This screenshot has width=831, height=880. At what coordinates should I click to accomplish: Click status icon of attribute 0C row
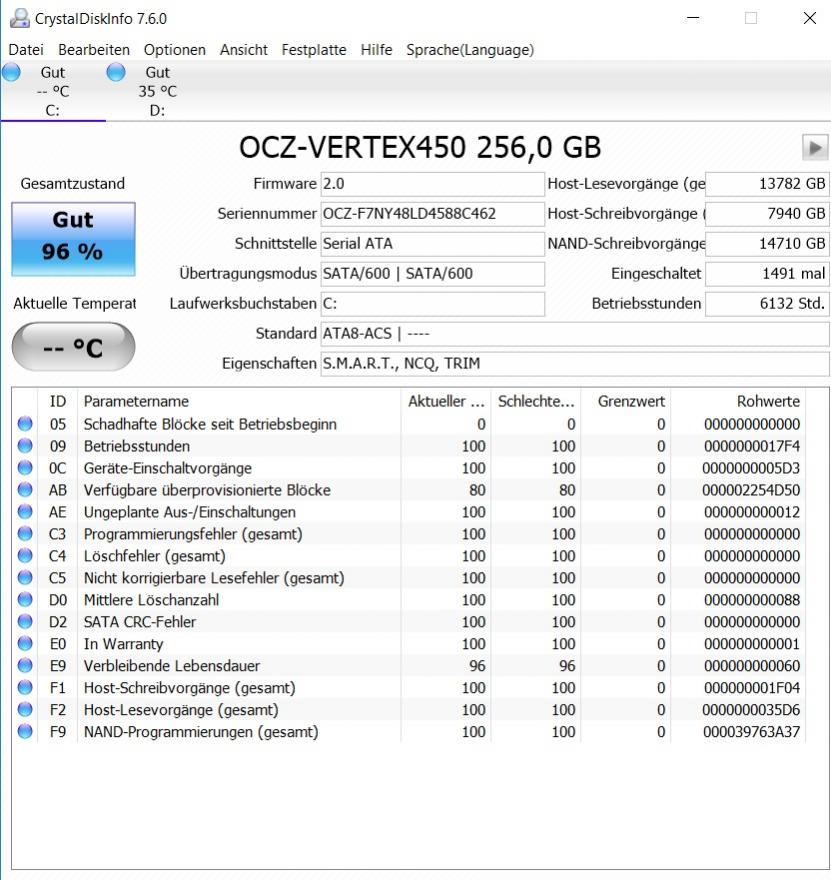(x=25, y=468)
